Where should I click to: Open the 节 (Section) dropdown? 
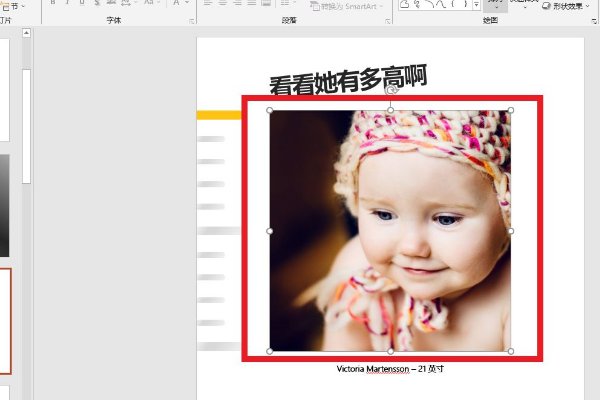pos(14,6)
